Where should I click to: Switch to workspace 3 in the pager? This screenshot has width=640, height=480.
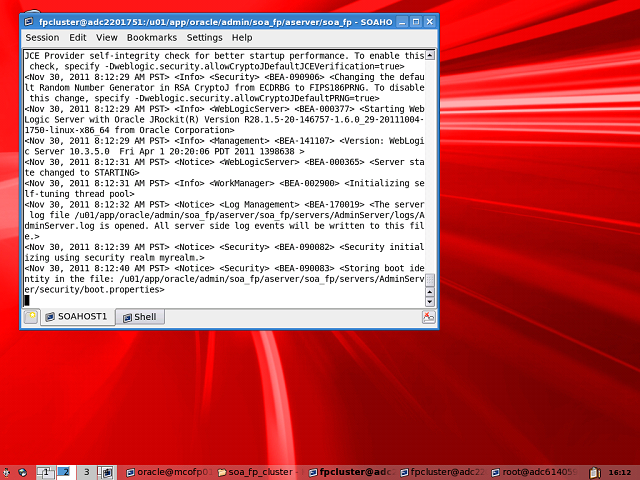coord(86,471)
